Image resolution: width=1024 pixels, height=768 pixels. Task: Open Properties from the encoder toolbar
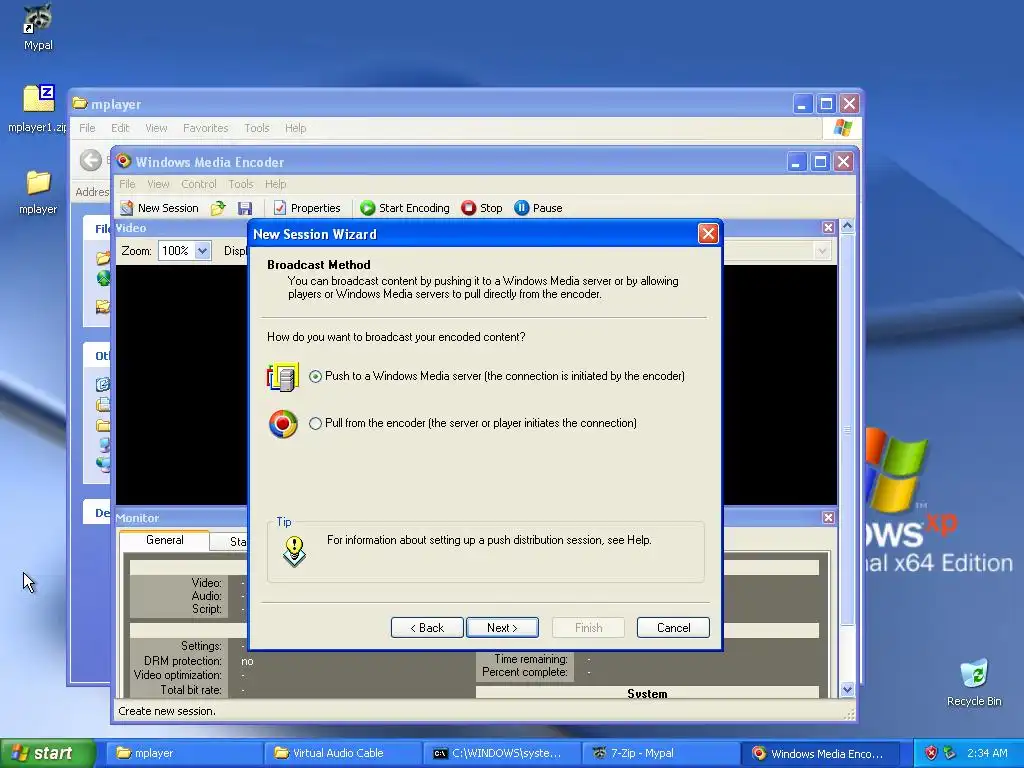(307, 208)
